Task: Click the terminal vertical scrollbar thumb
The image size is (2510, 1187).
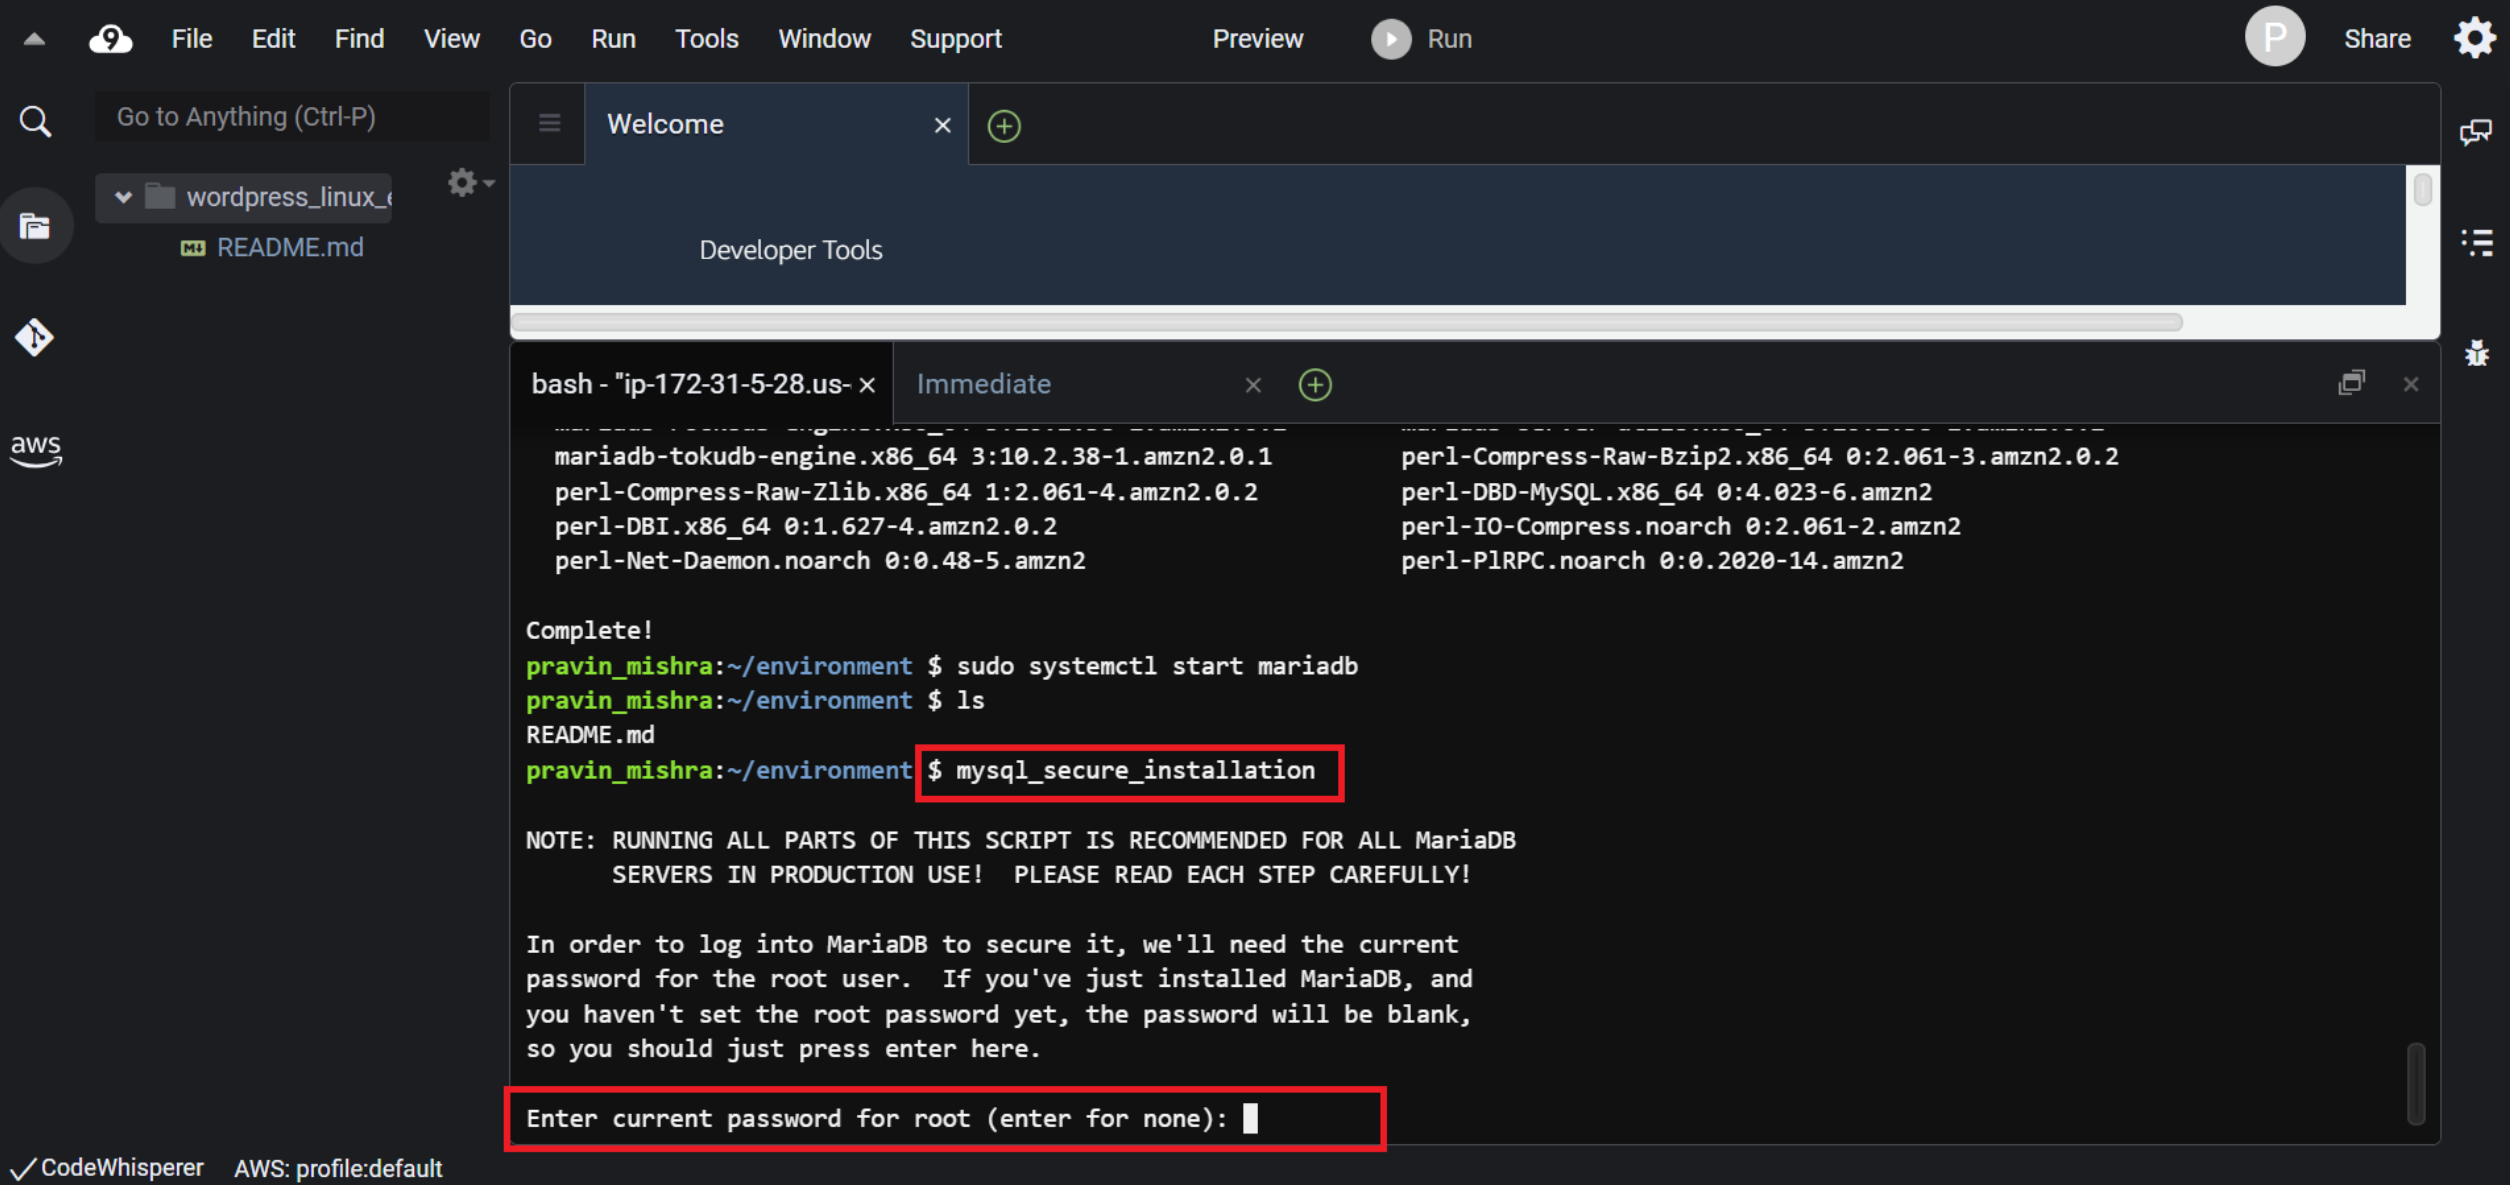Action: pyautogui.click(x=2417, y=1084)
